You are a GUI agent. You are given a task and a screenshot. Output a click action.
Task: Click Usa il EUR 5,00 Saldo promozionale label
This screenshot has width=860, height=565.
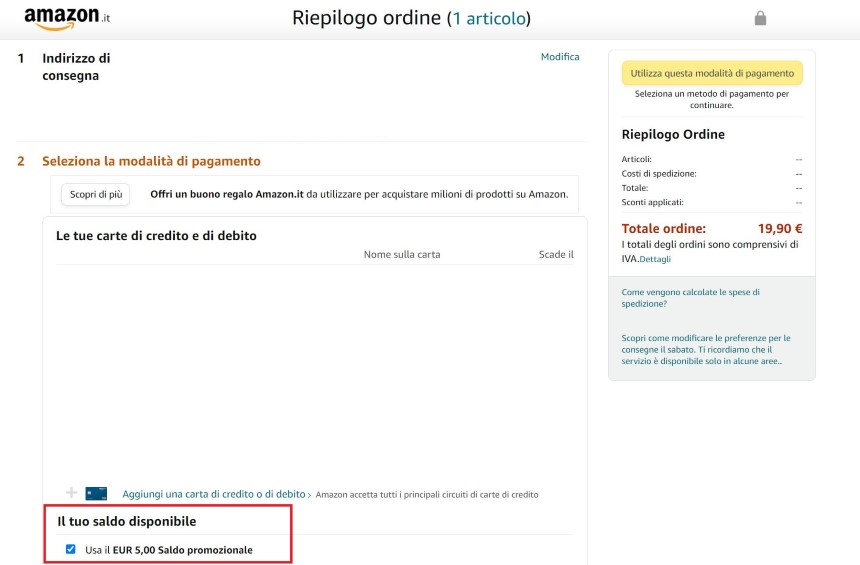coord(169,550)
